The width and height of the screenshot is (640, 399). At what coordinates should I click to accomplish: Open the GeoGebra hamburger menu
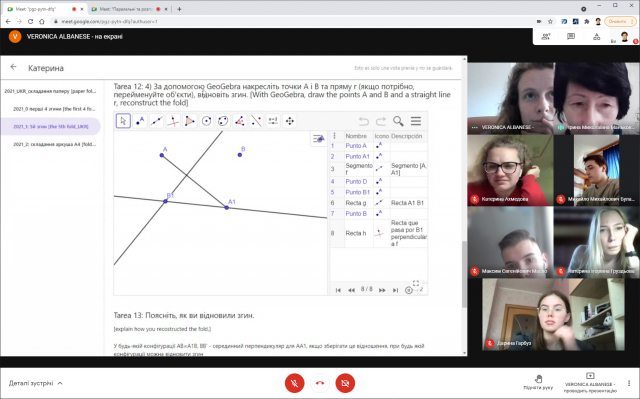point(416,121)
